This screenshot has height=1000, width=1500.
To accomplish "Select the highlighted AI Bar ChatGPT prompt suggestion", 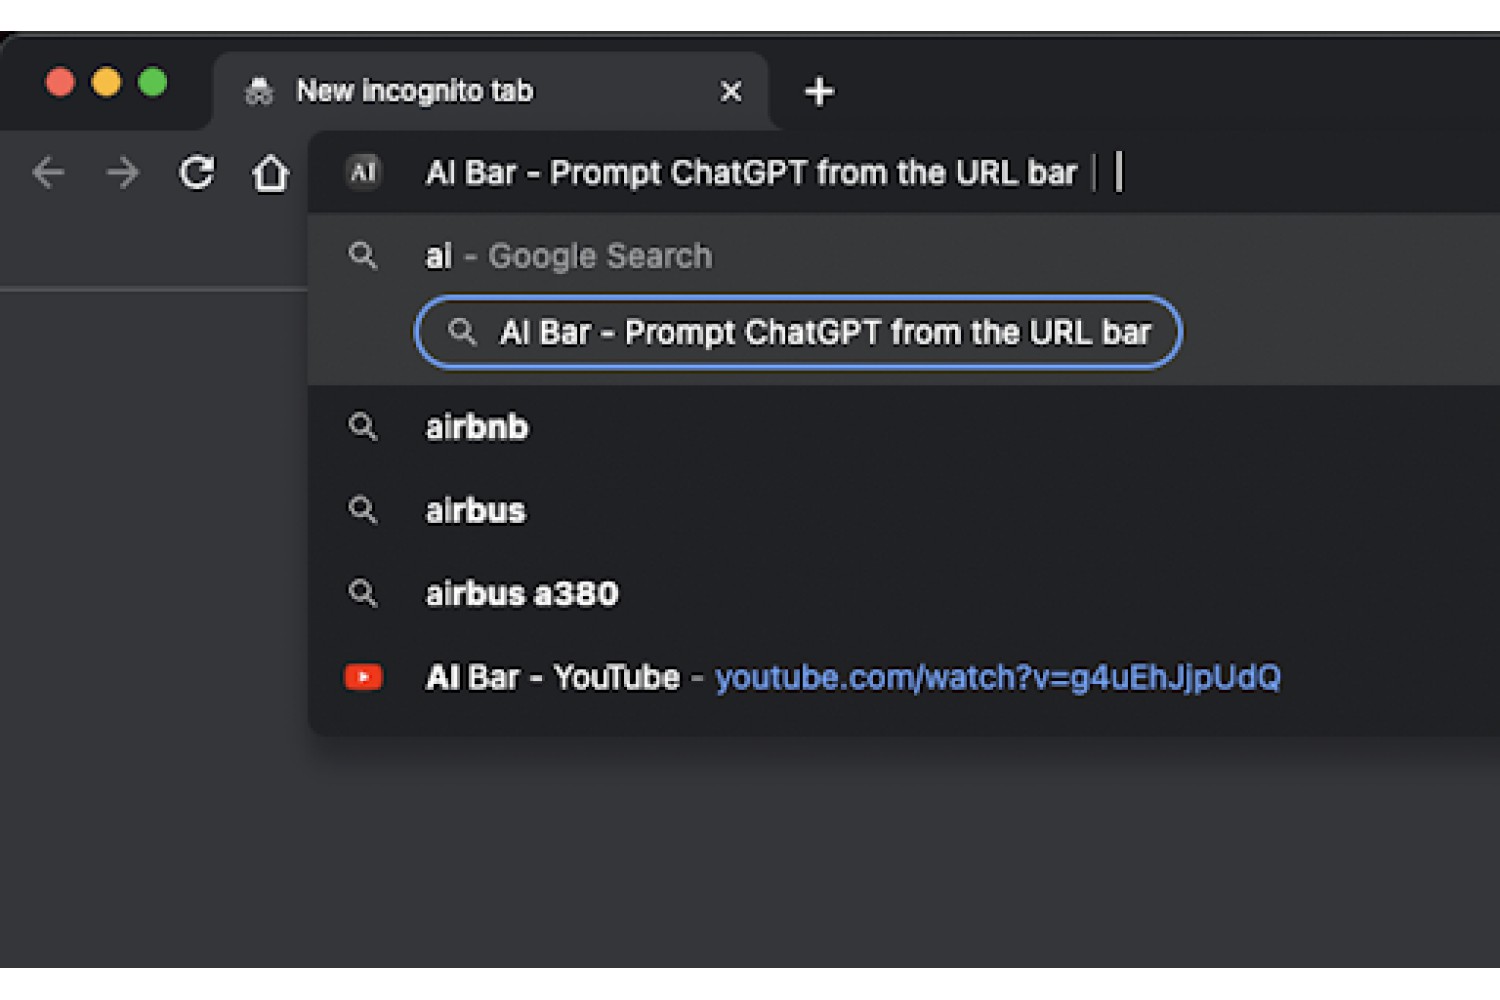I will [x=798, y=332].
